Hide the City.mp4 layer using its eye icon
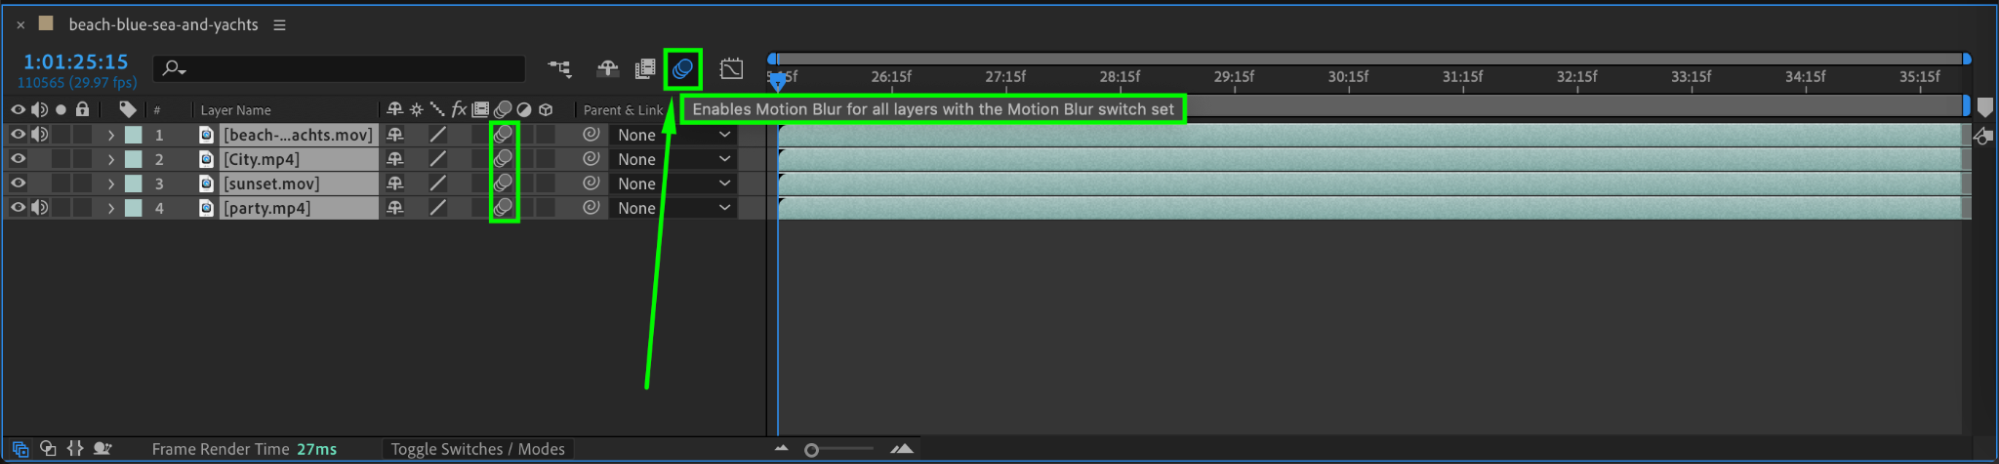 coord(18,159)
